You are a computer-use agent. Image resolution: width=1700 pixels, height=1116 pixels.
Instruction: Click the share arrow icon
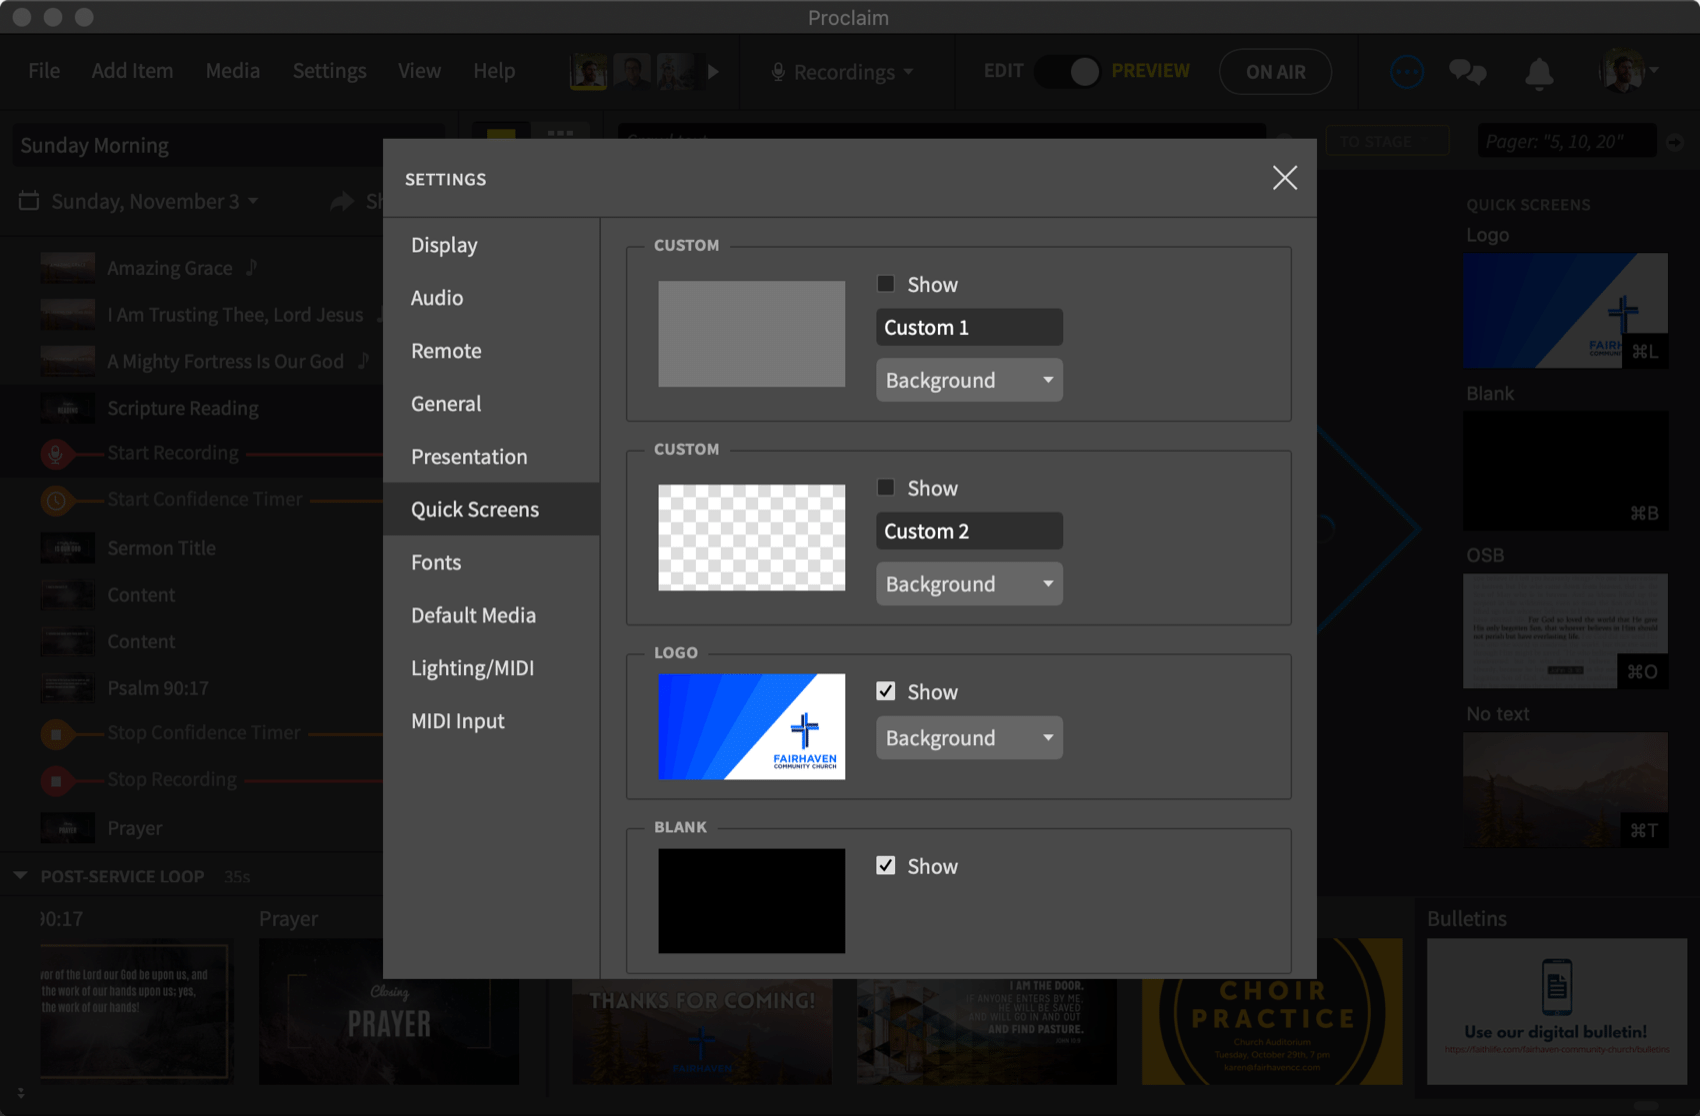(342, 201)
